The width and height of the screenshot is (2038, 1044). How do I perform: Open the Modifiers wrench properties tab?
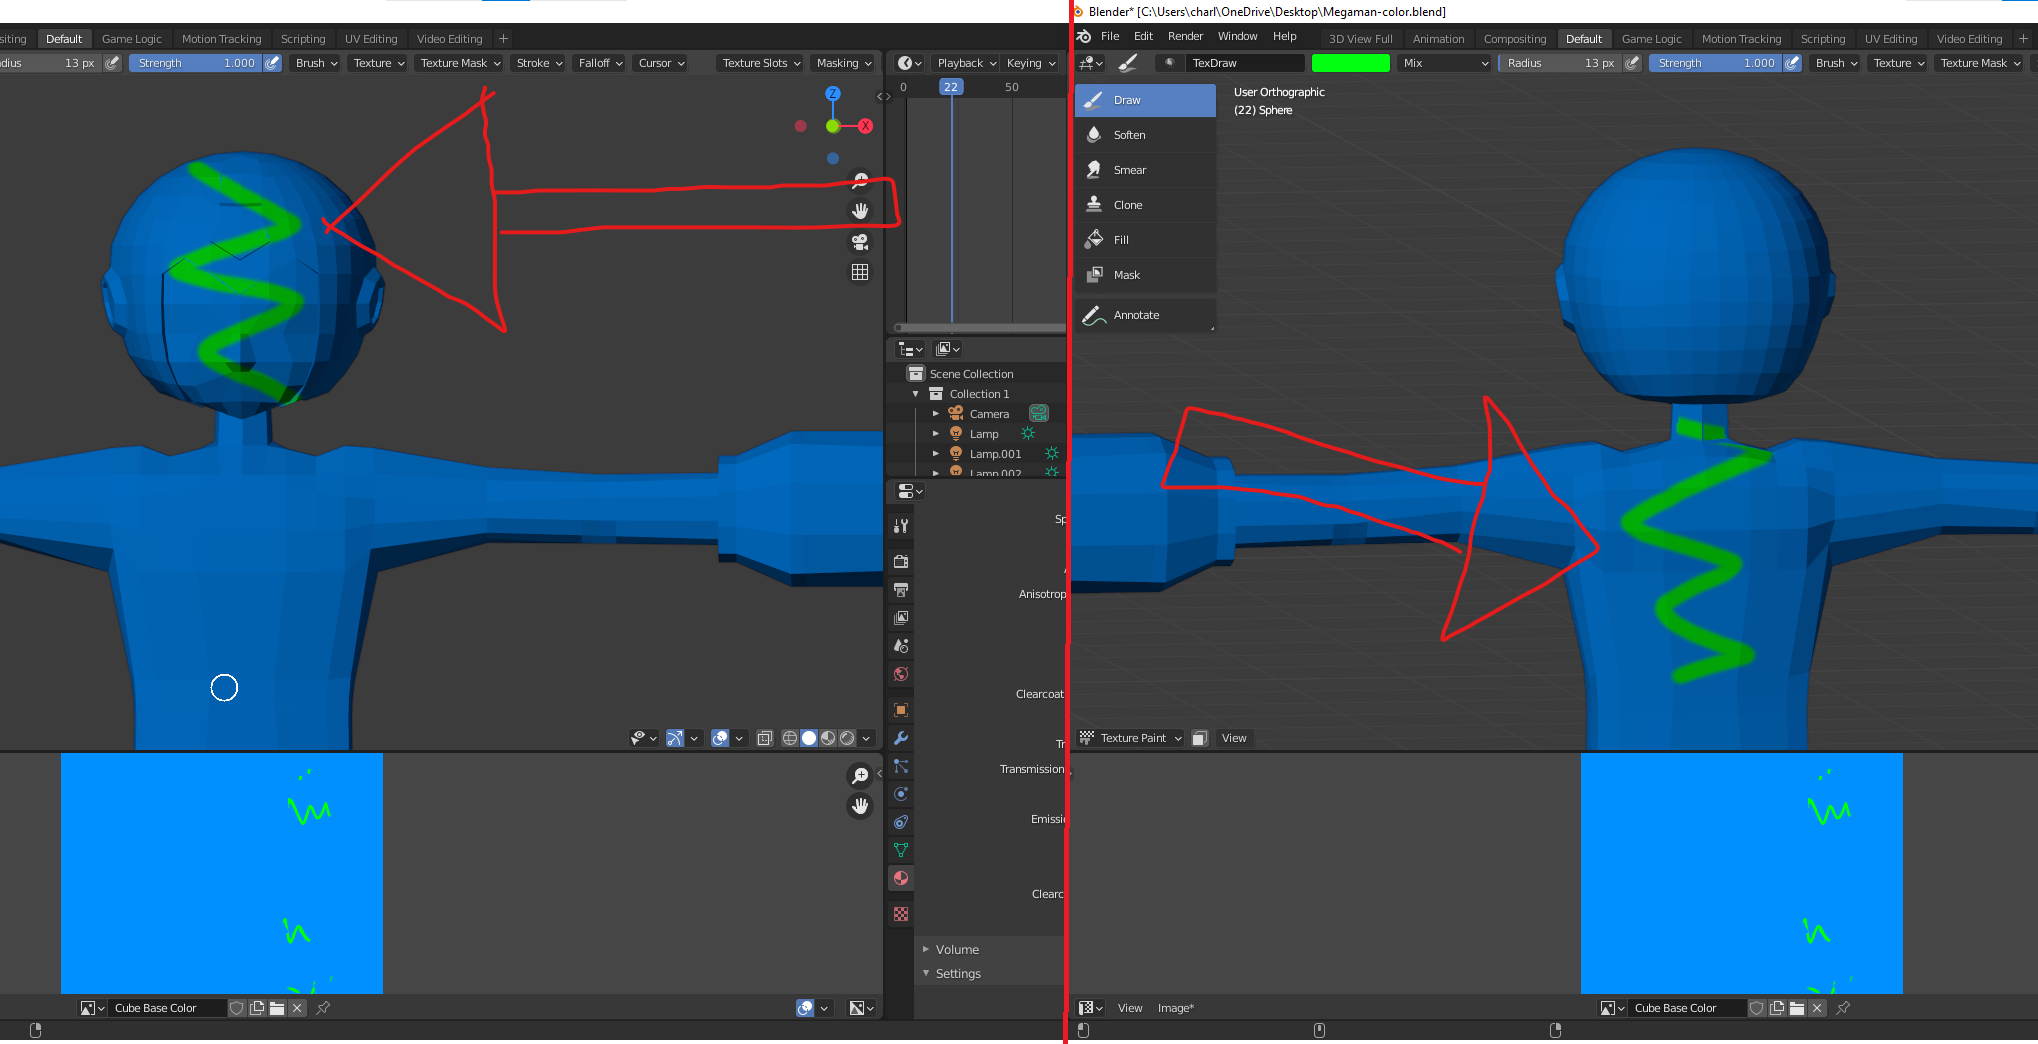(x=901, y=738)
